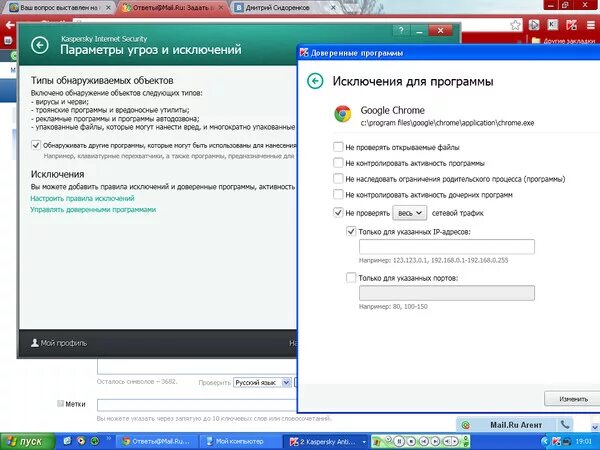Click the taskbar player volume slider
Image resolution: width=600 pixels, height=450 pixels.
[452, 442]
